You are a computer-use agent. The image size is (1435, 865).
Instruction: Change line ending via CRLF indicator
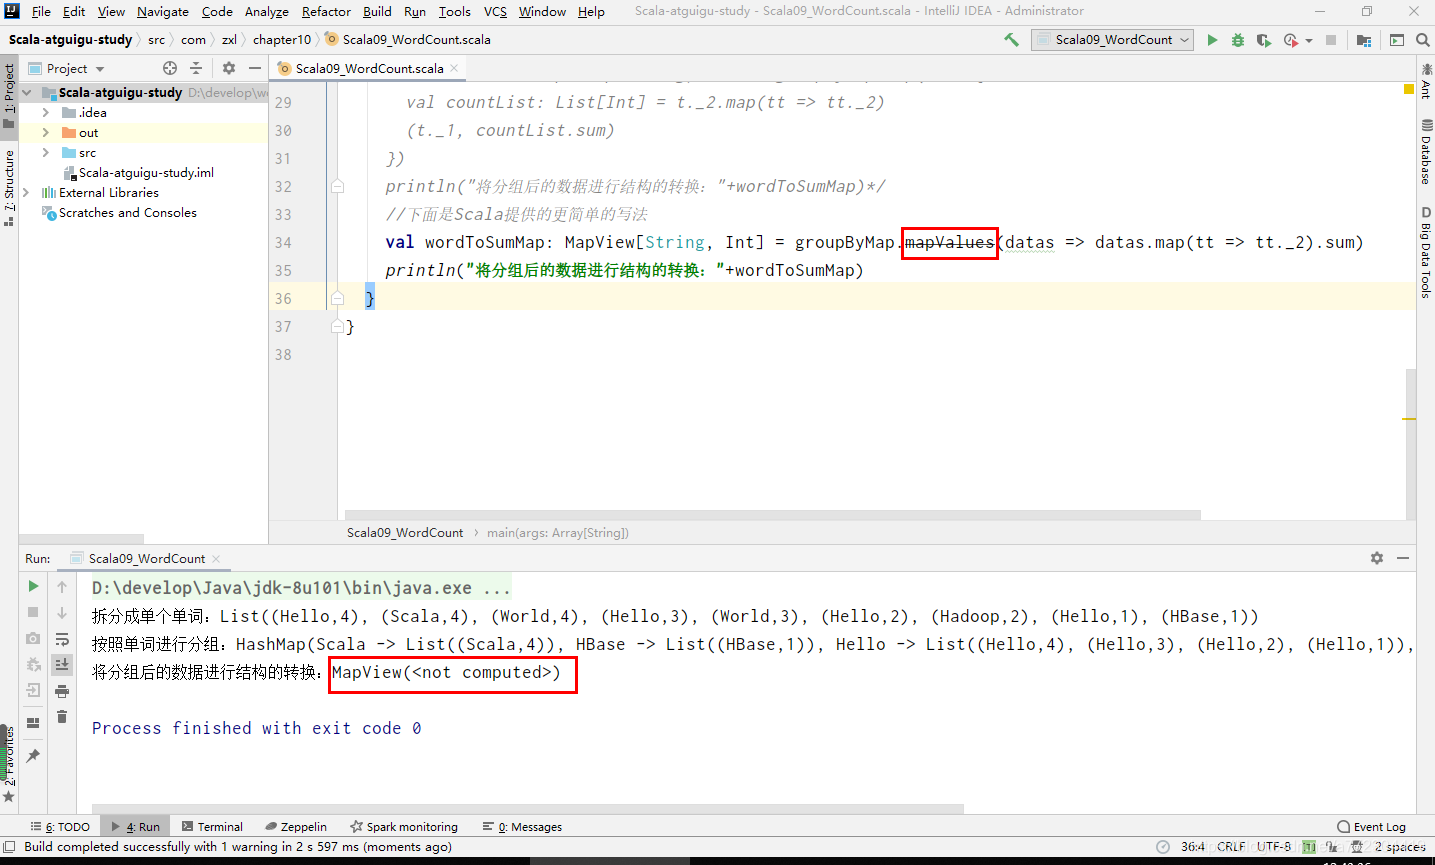(x=1231, y=846)
